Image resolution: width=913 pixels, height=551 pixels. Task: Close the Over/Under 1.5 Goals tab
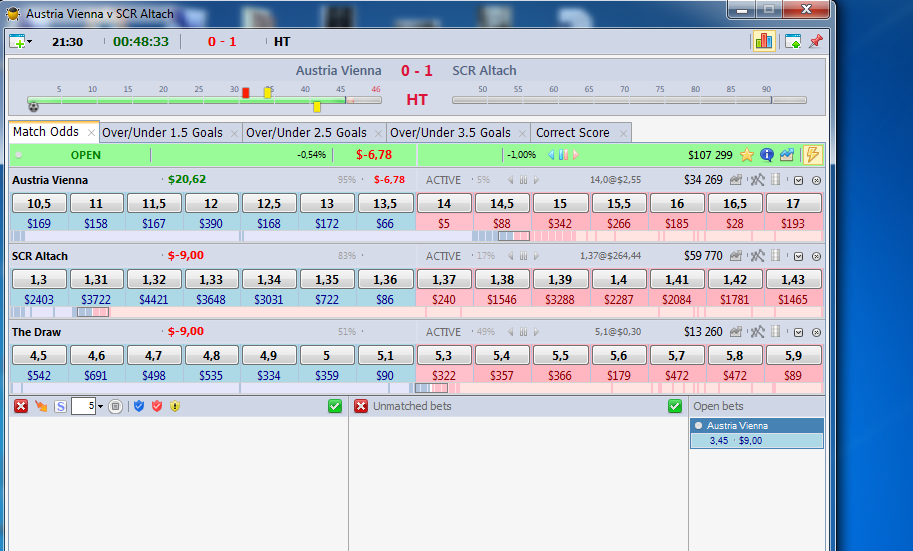234,133
